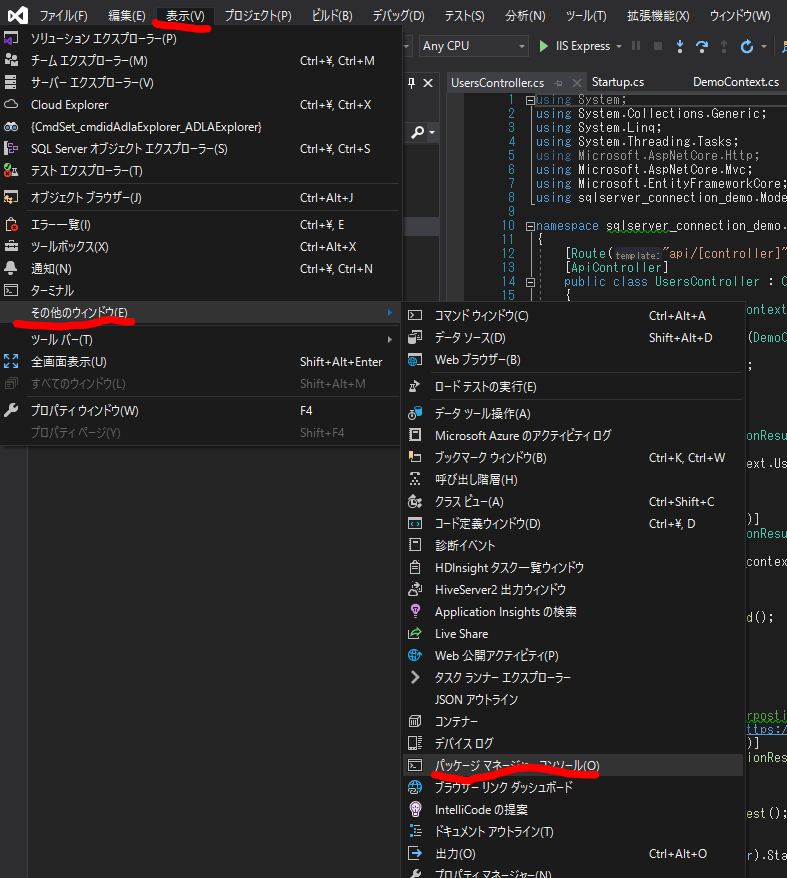Select Package Manager Console (パッケージ マネージャー コンソール)
787x878 pixels.
click(573, 765)
